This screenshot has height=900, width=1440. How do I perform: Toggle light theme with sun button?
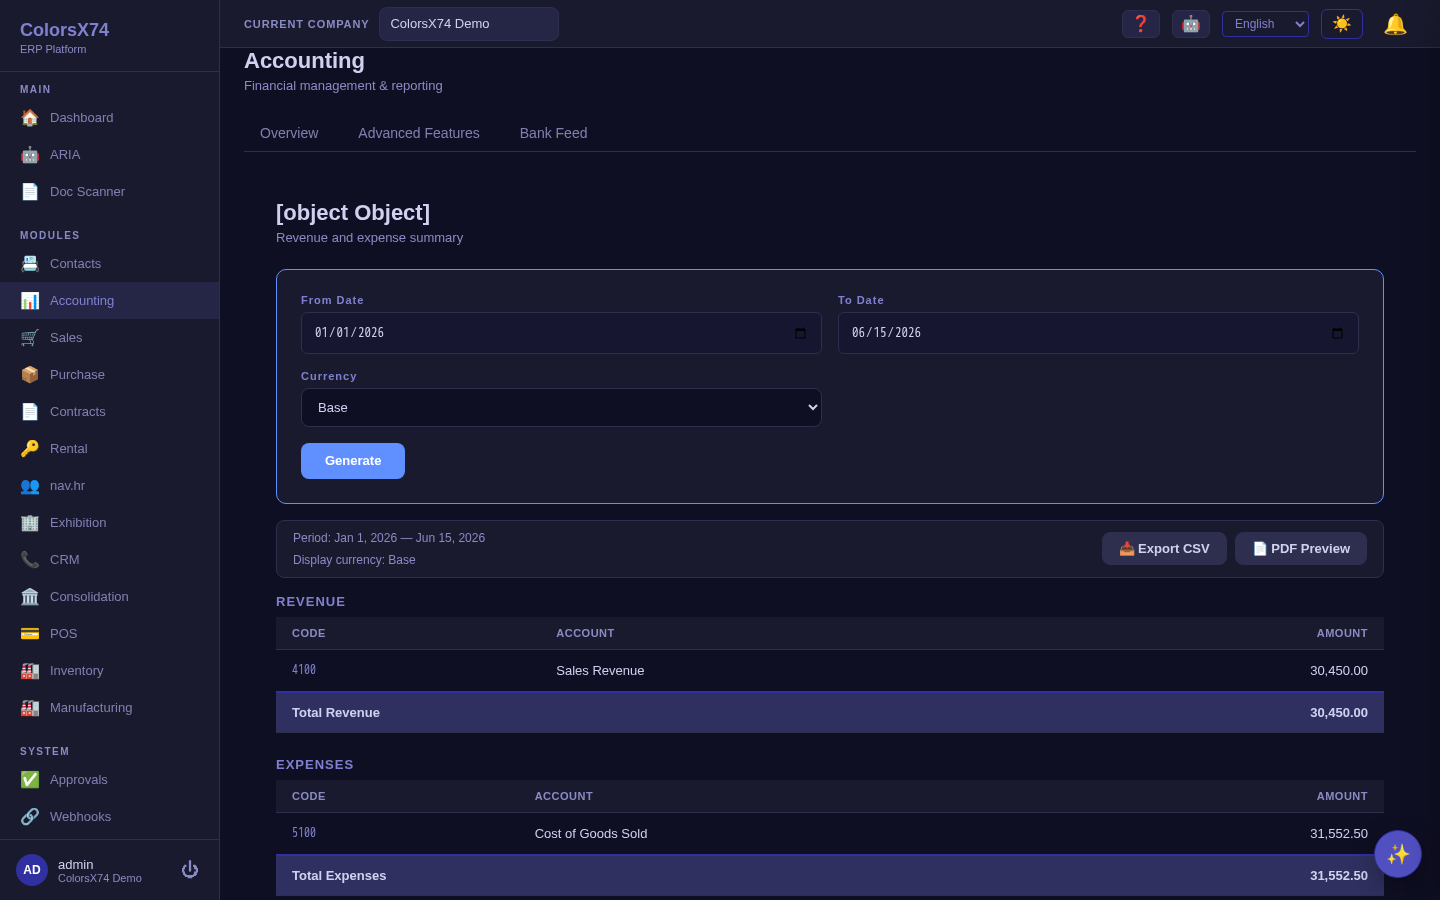click(x=1342, y=24)
